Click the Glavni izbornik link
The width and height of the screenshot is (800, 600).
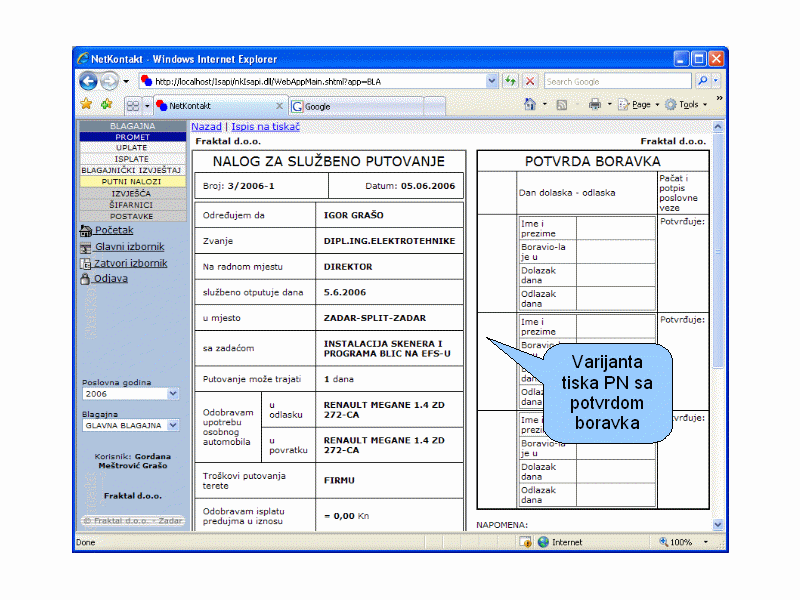point(129,246)
